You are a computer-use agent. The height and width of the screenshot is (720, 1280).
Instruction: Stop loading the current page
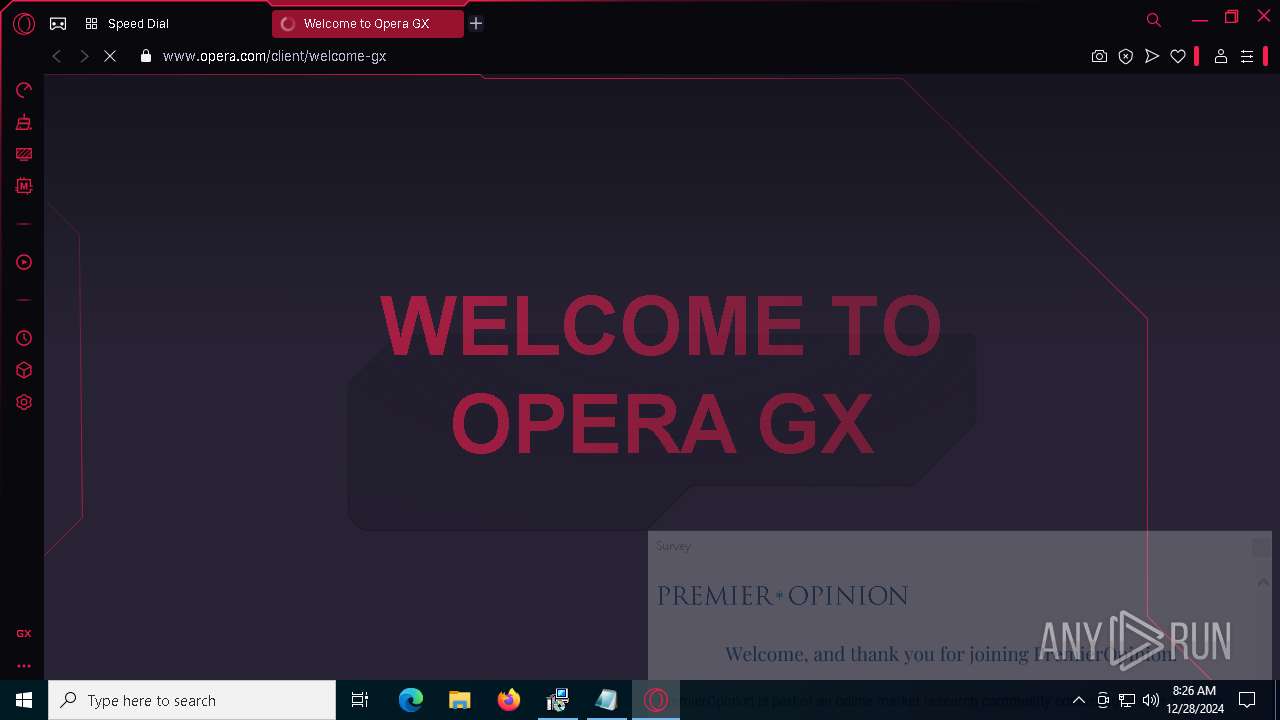coord(110,56)
